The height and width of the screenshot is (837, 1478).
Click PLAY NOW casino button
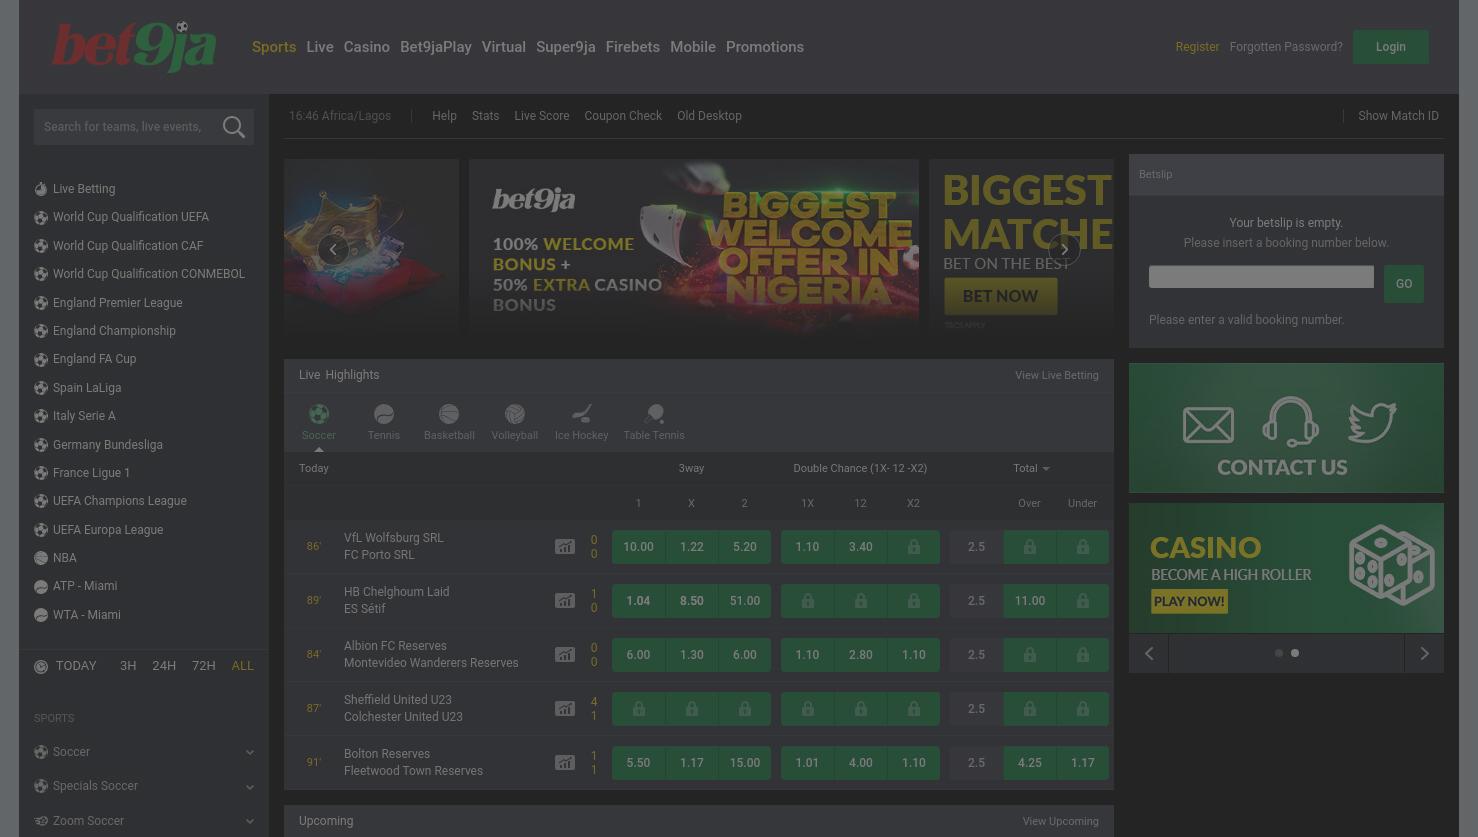pyautogui.click(x=1189, y=601)
